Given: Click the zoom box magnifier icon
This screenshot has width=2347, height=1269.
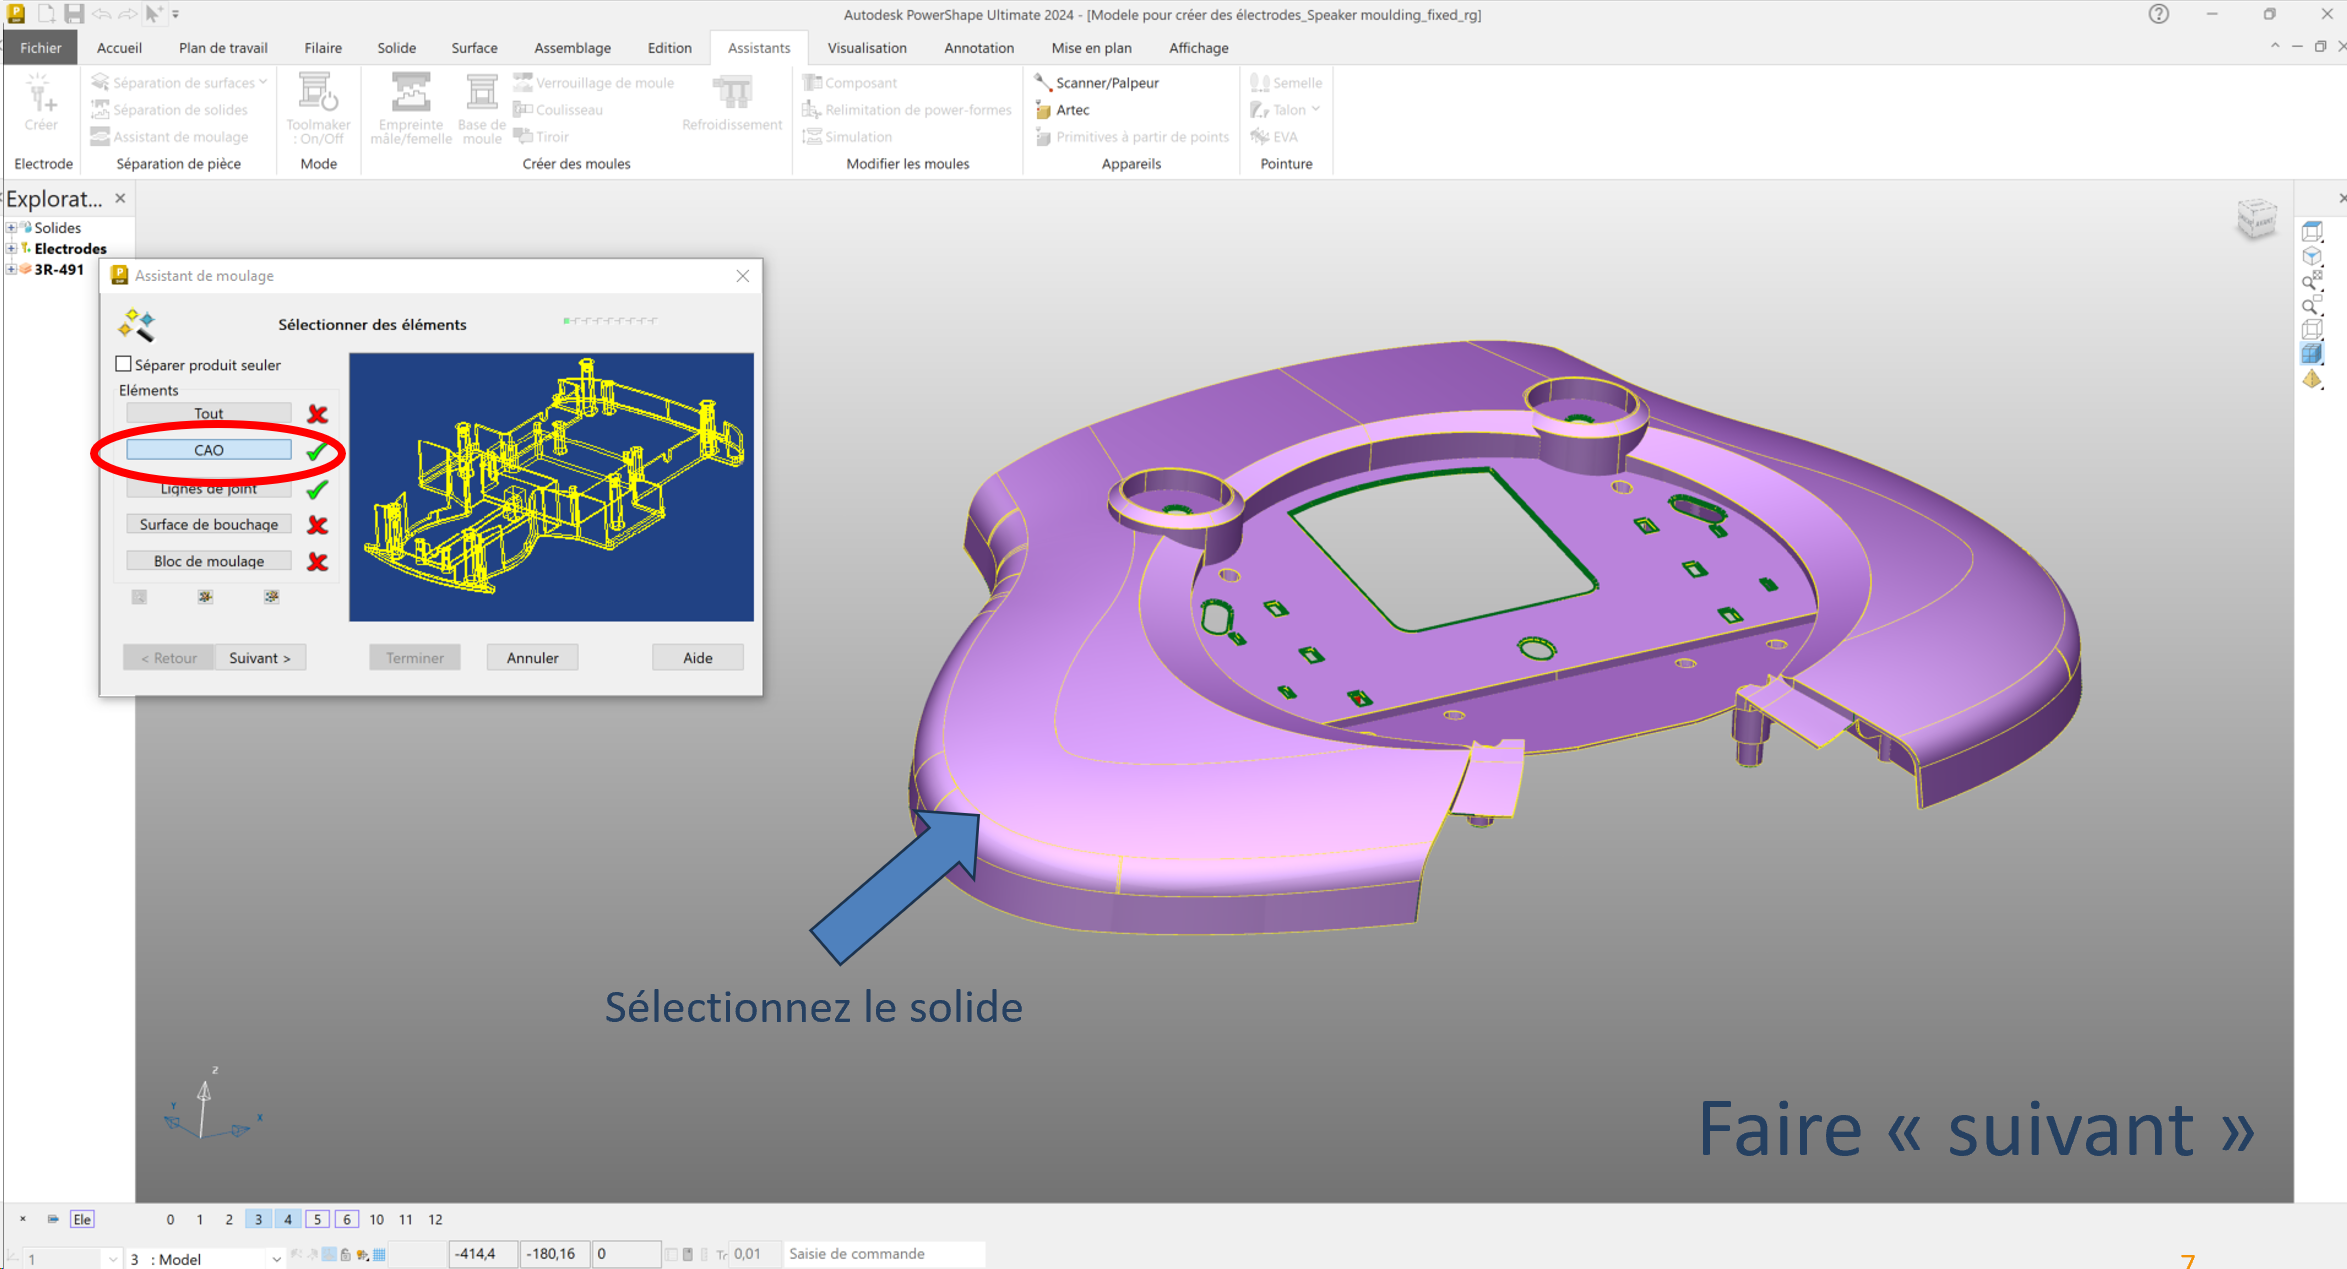Looking at the screenshot, I should (2312, 306).
